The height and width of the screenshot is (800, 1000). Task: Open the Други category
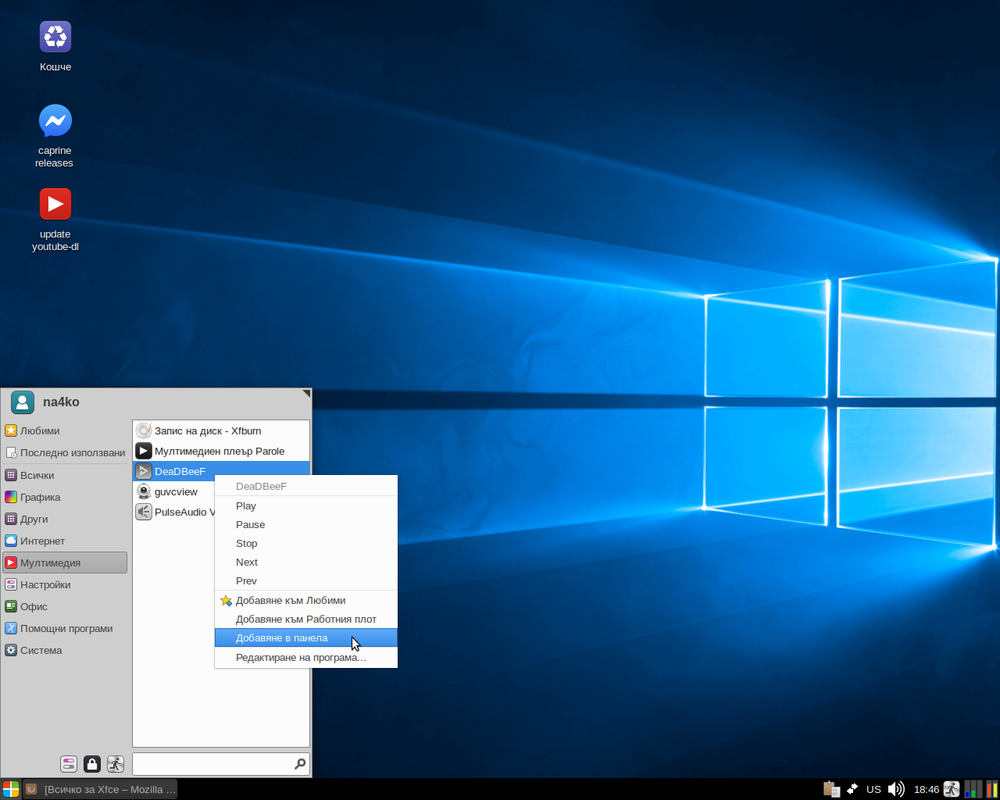65,519
